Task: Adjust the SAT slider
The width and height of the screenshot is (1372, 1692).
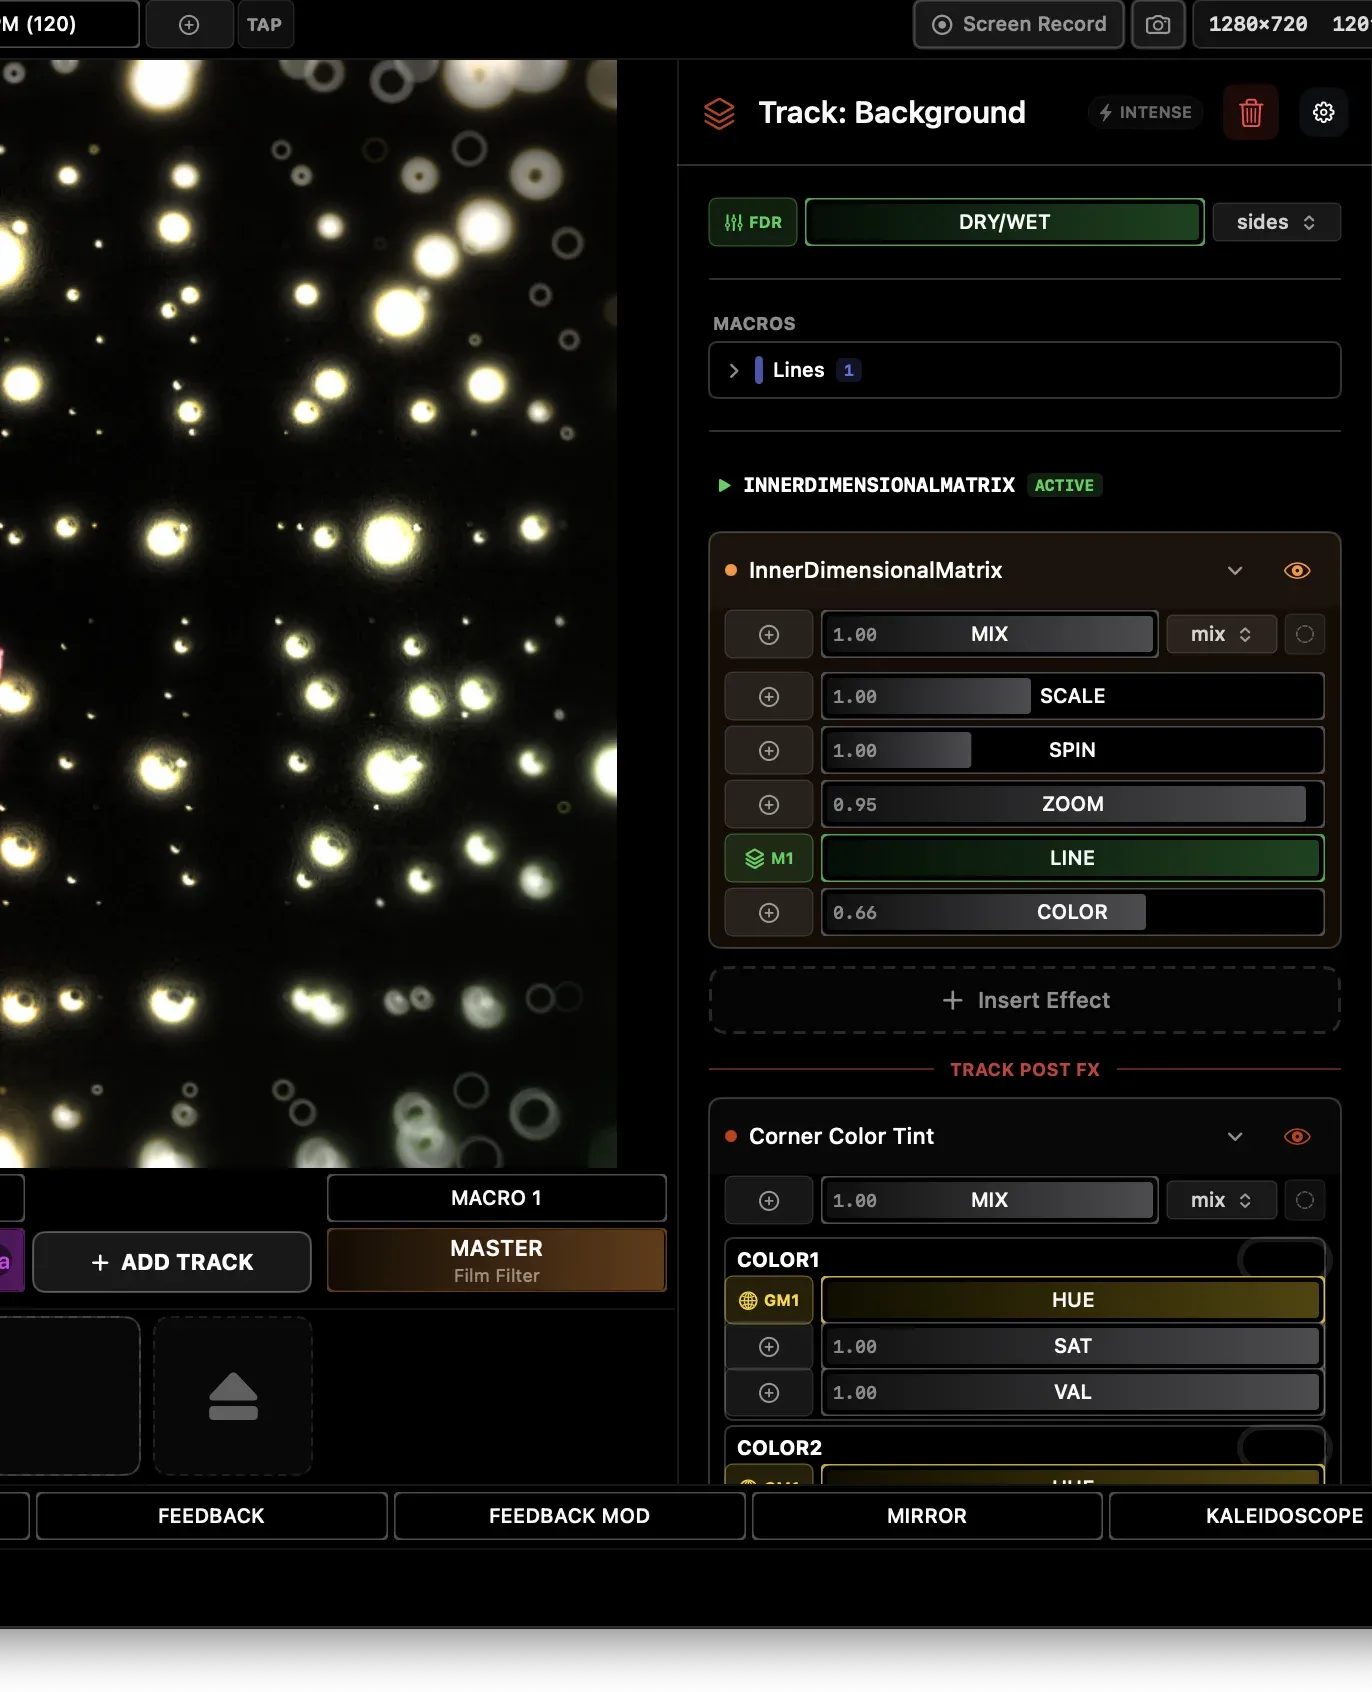Action: tap(1073, 1346)
